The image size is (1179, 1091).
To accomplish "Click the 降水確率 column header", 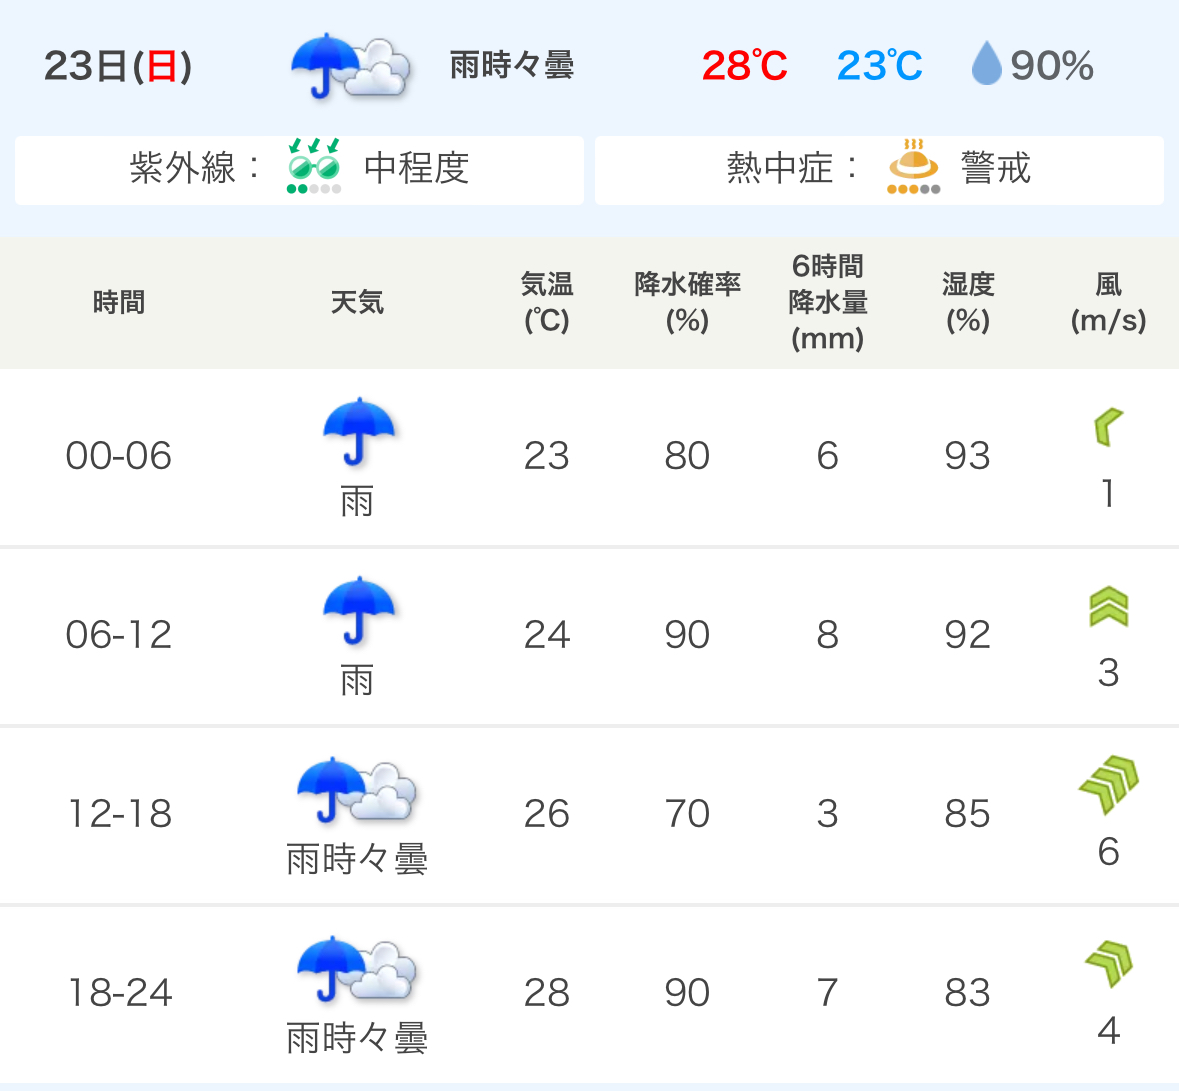I will click(x=687, y=302).
